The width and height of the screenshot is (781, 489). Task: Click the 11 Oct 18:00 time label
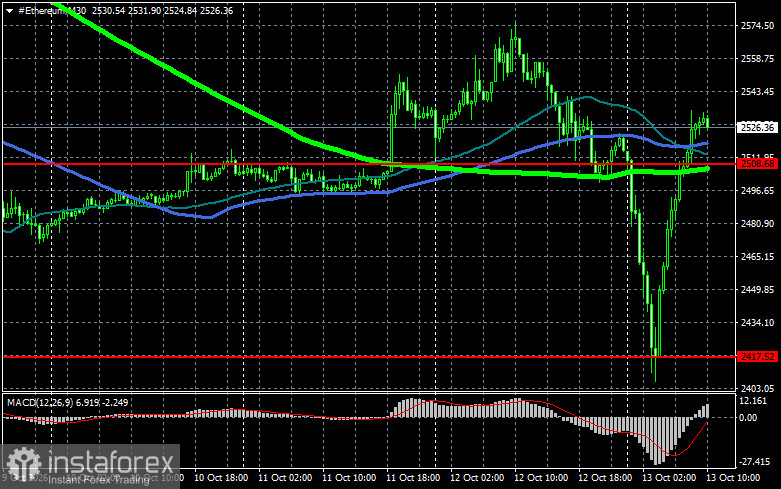[413, 478]
